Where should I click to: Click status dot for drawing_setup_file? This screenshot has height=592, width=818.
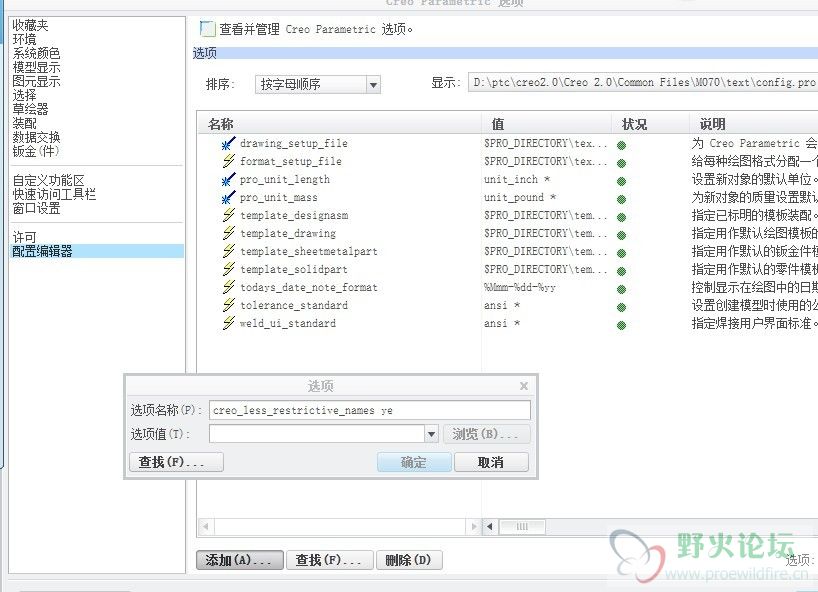pos(621,145)
